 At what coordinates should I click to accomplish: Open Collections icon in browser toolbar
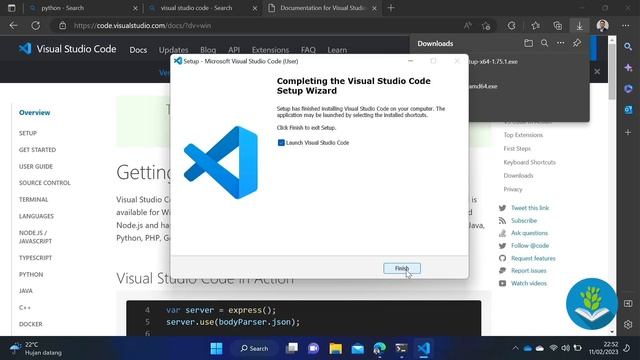point(558,25)
